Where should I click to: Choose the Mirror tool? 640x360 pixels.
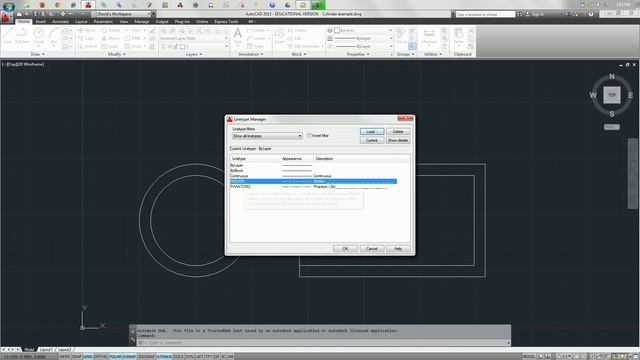click(x=111, y=38)
